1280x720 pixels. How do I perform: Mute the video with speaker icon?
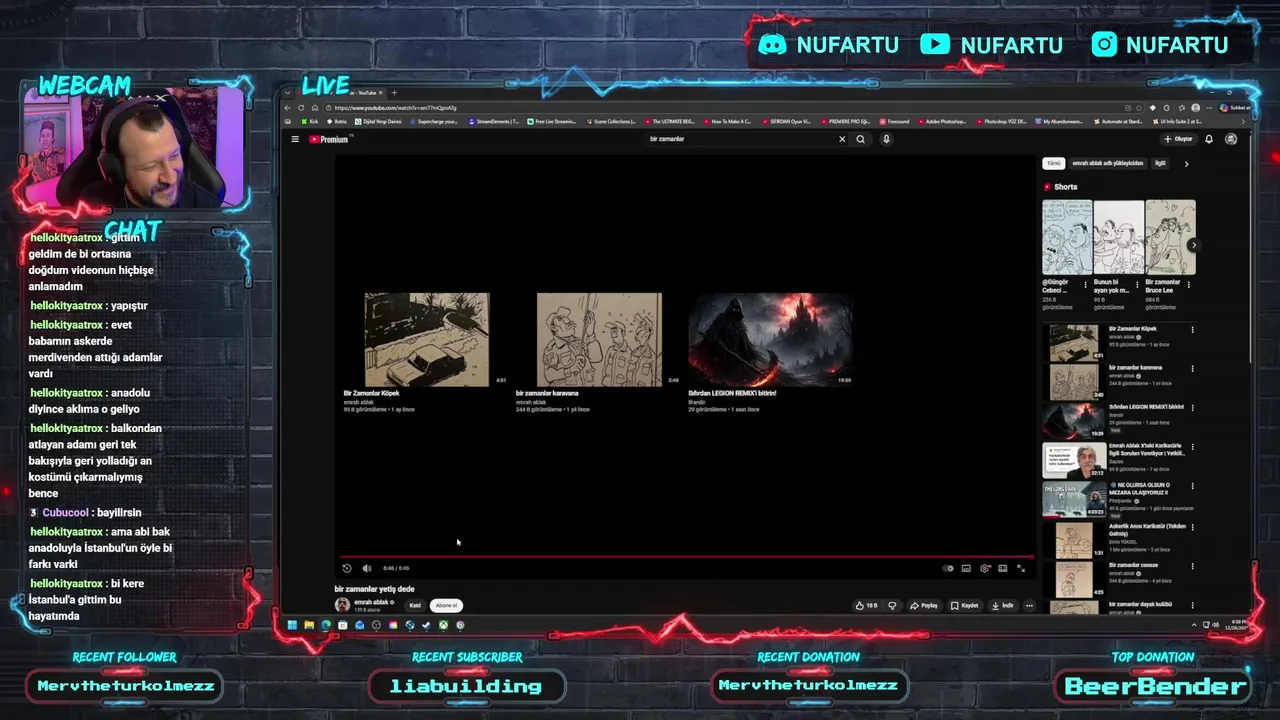[367, 568]
